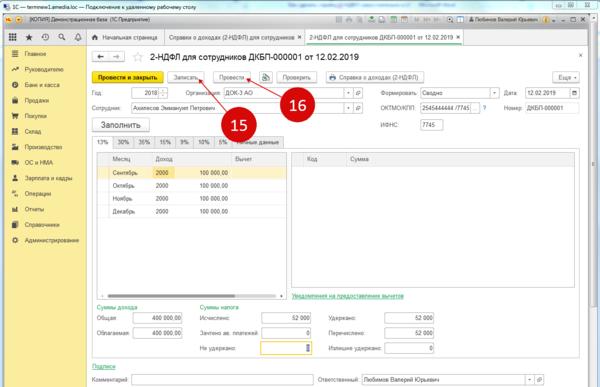Go to Начальная страница tab
The image size is (600, 387).
(125, 37)
